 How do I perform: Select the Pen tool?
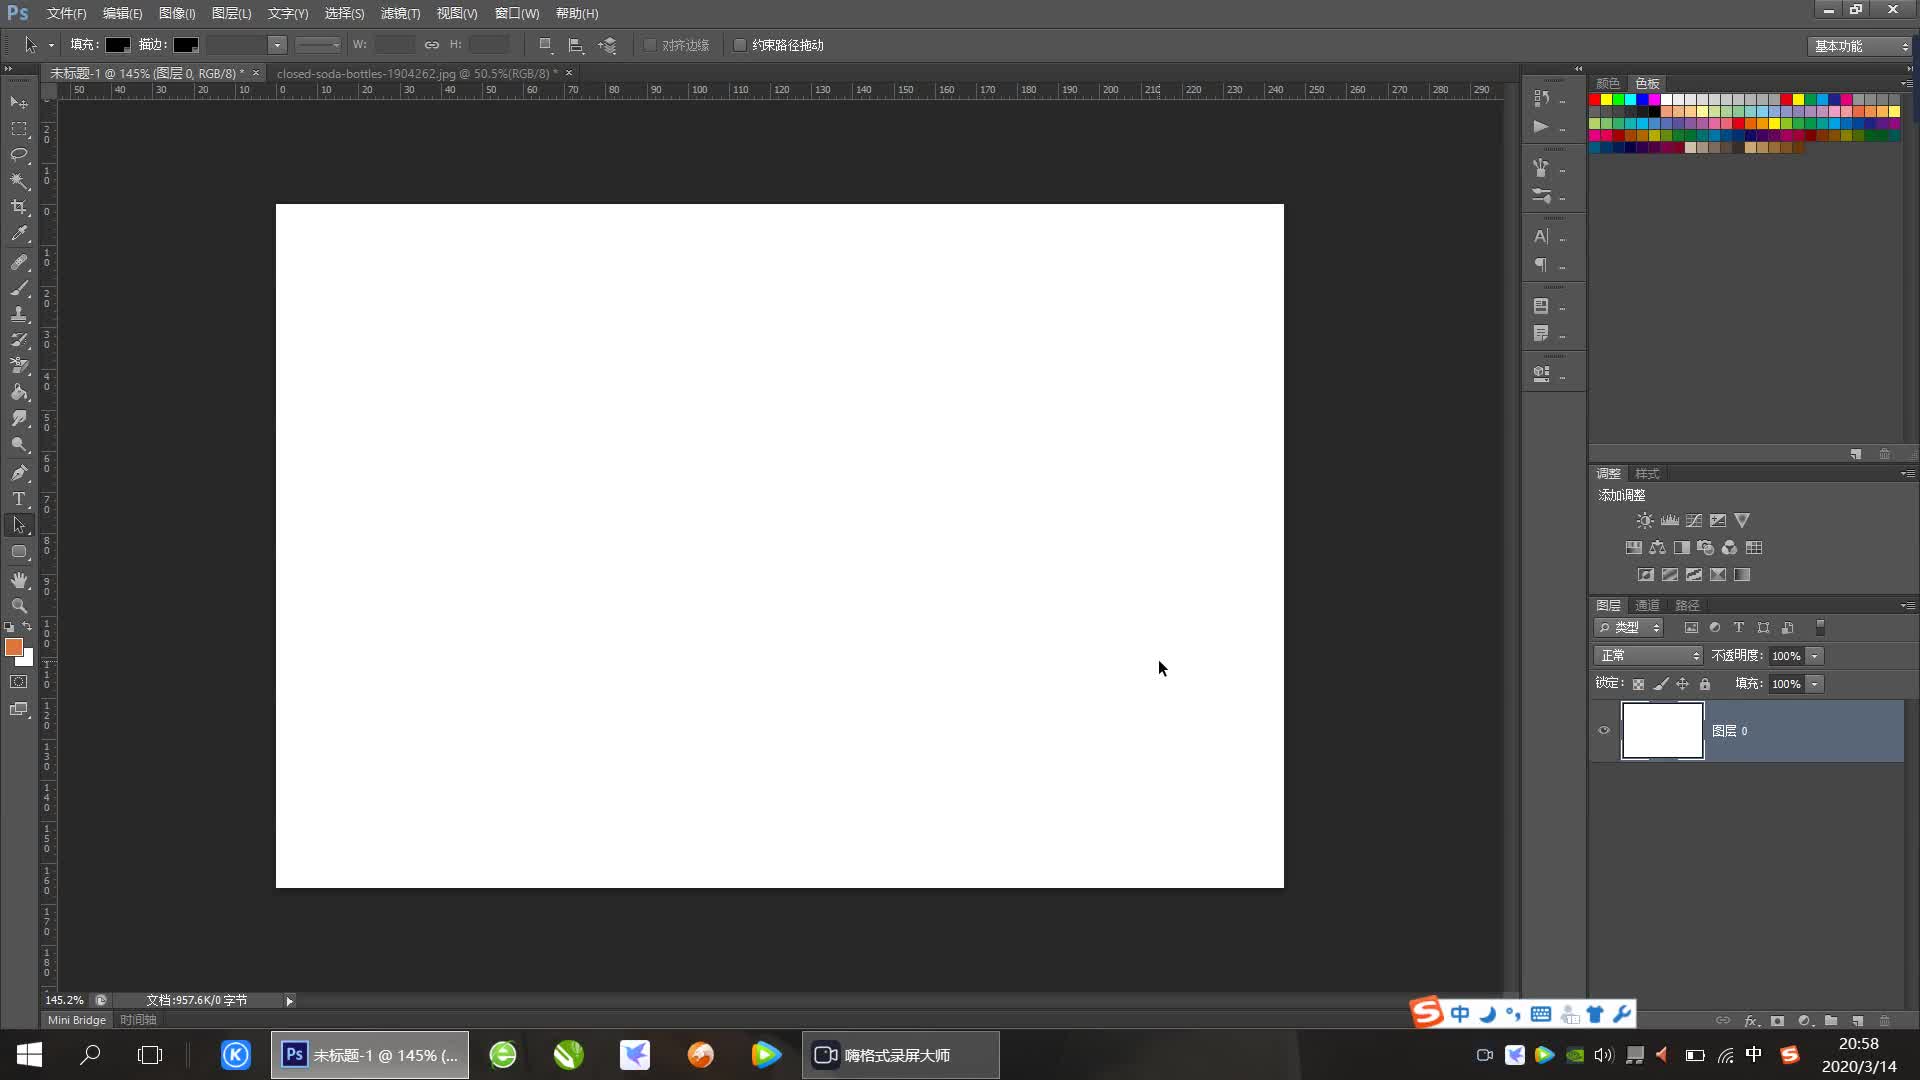click(x=19, y=473)
